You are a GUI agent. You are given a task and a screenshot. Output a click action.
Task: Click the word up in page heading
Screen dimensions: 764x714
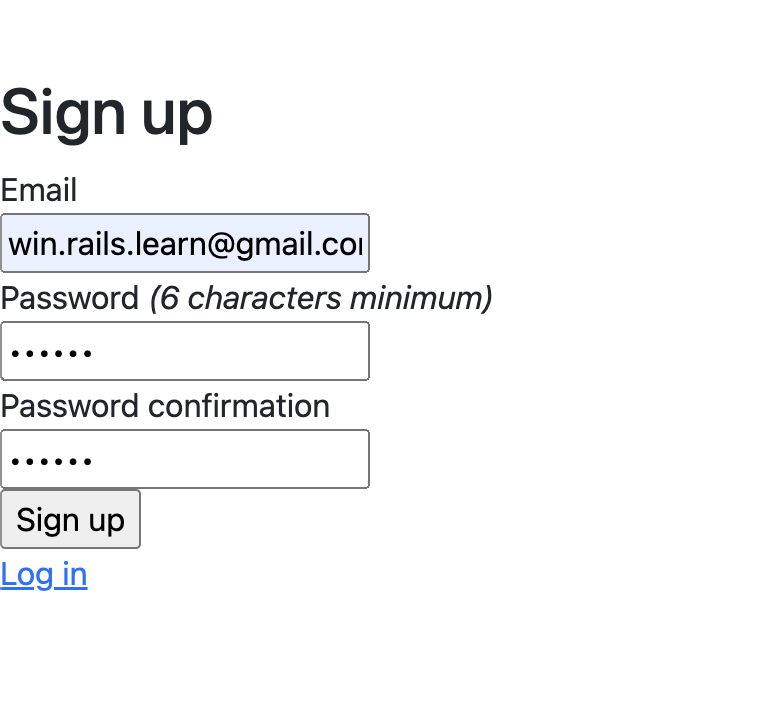click(177, 117)
